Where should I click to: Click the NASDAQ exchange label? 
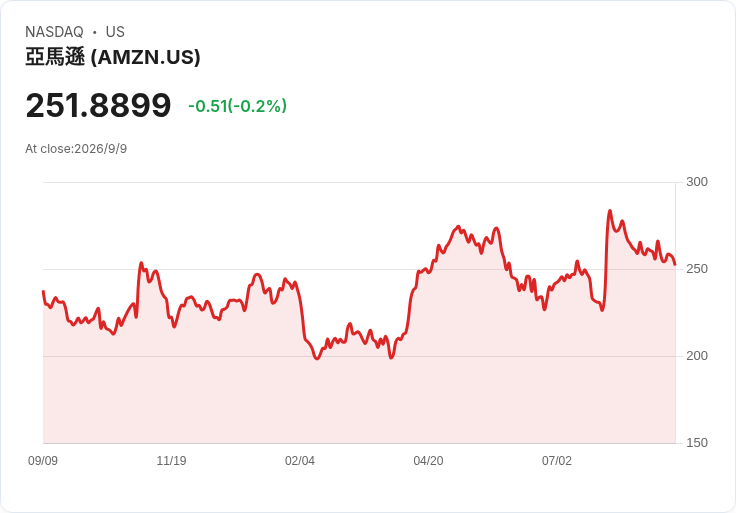click(x=54, y=32)
